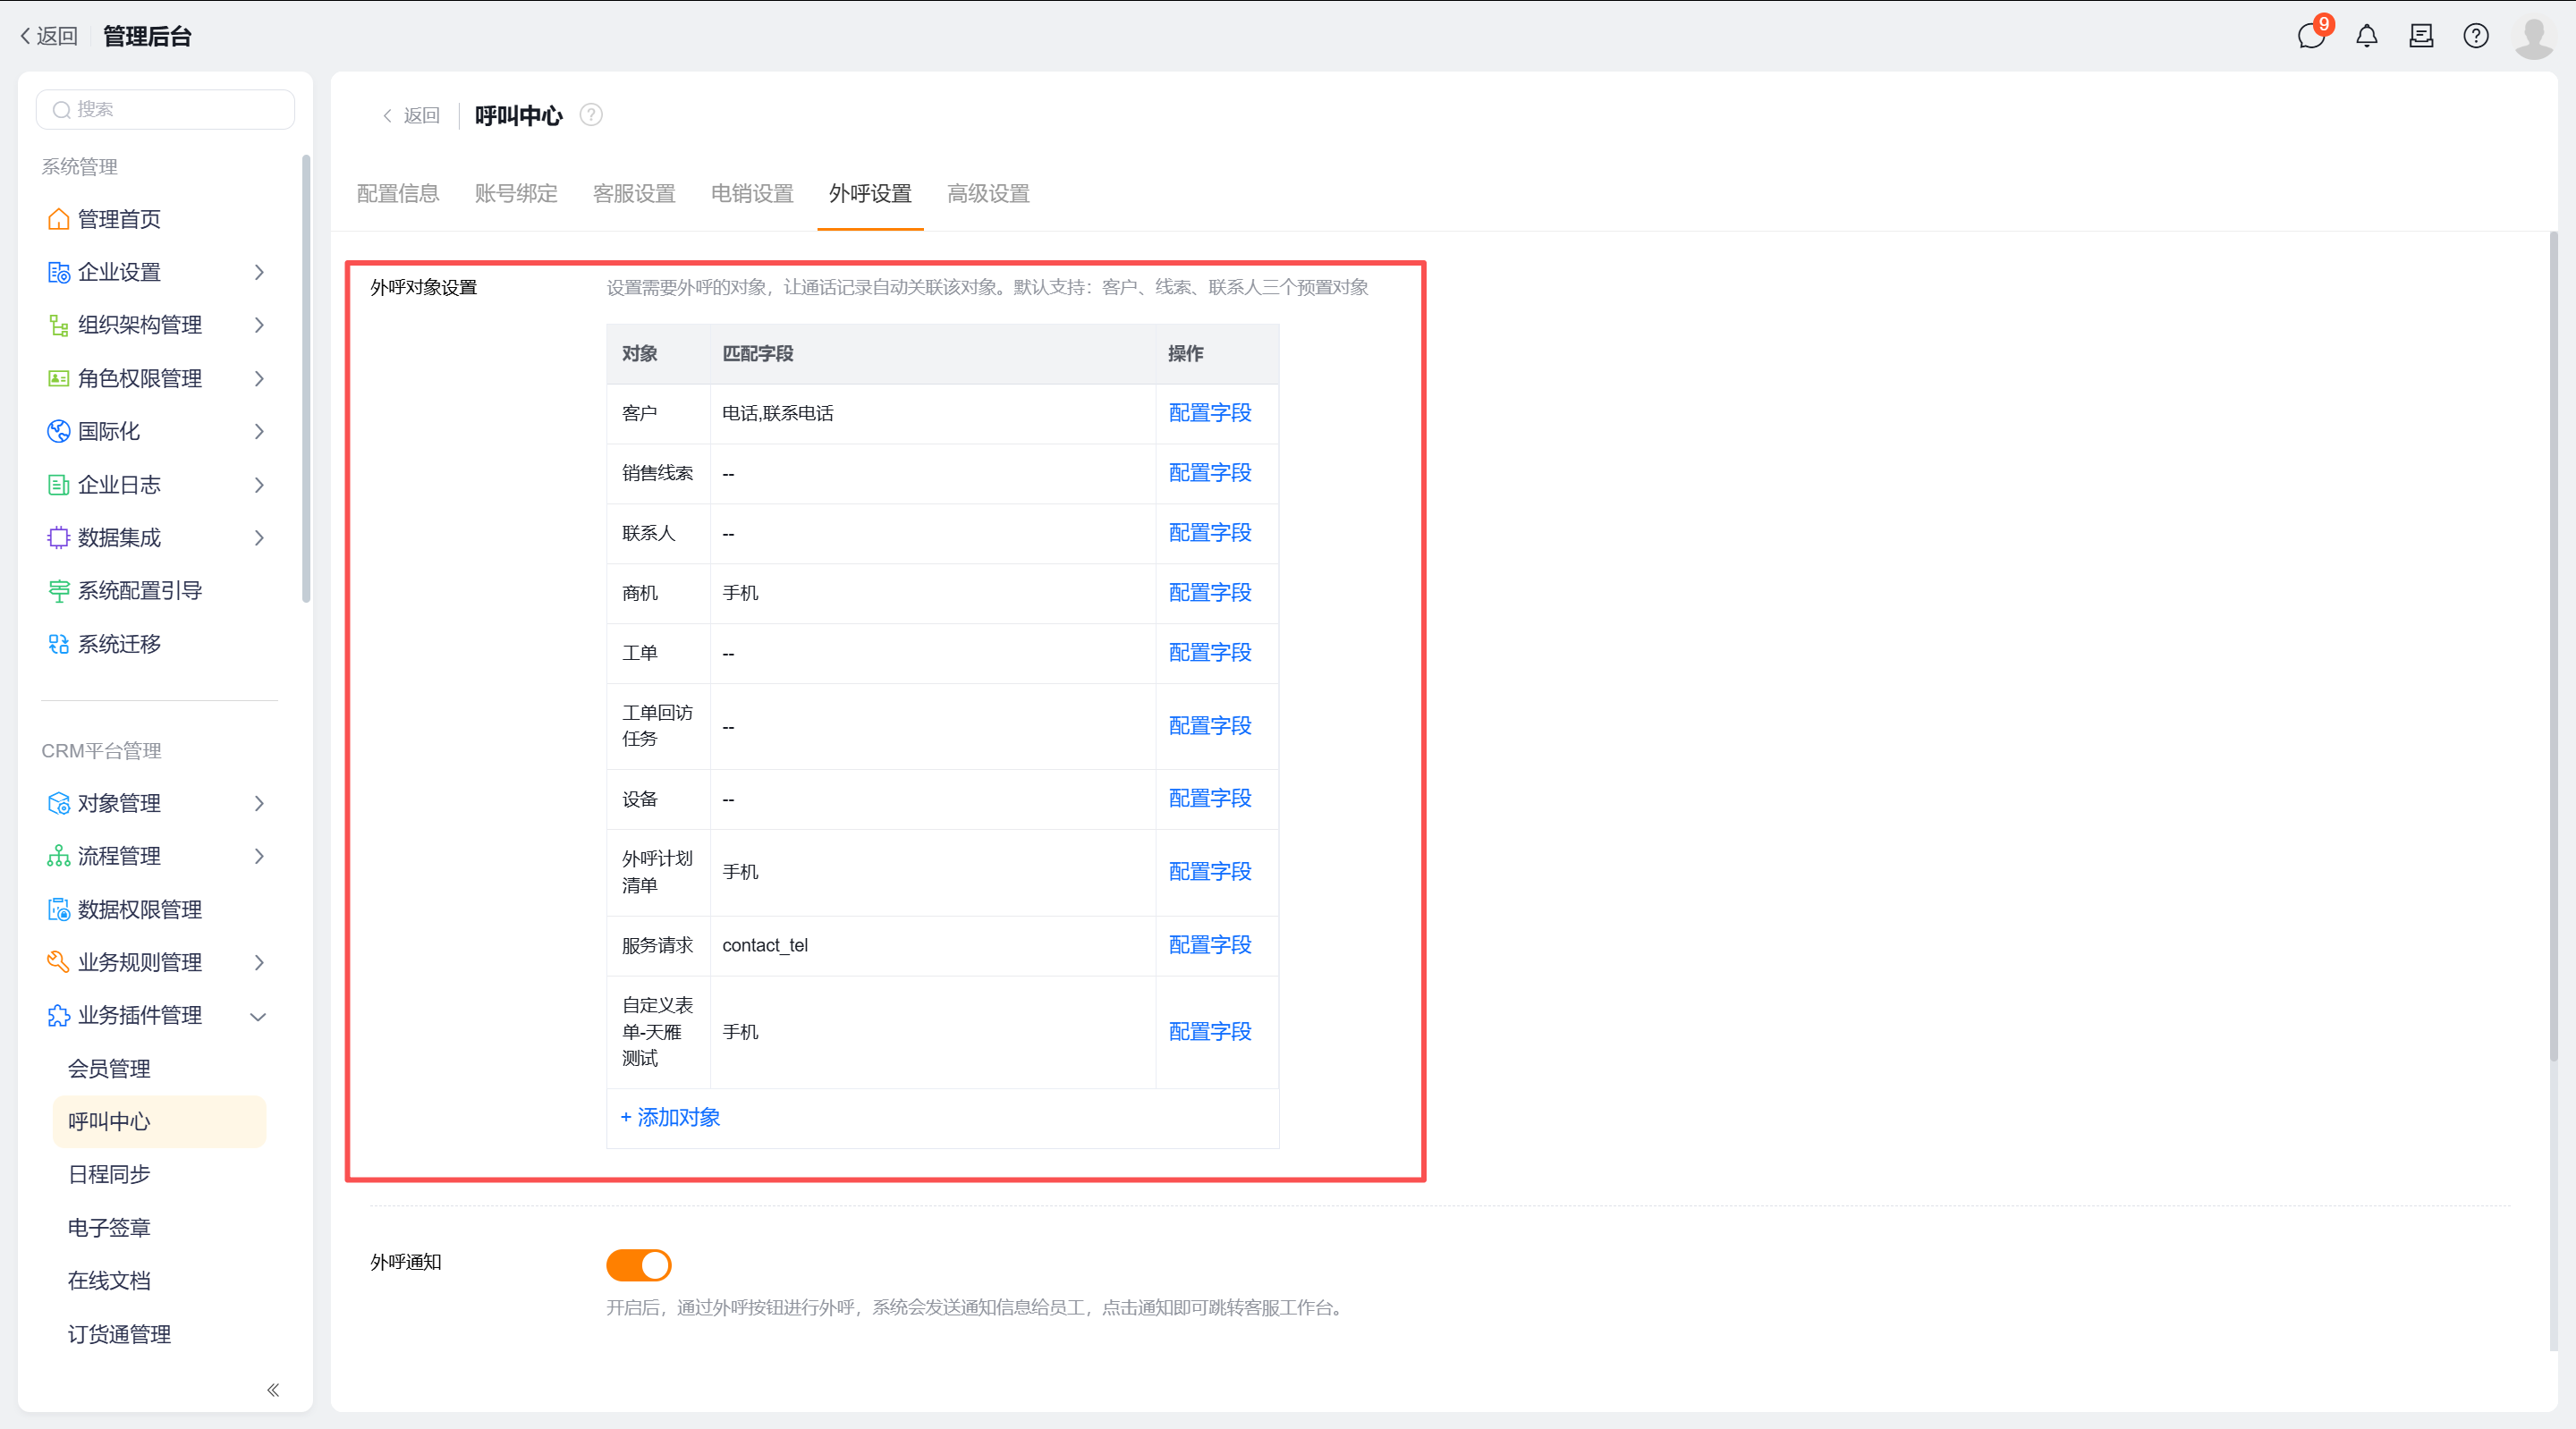Collapse the 业务插件管理 menu arrow
Image resolution: width=2576 pixels, height=1429 pixels.
258,1016
